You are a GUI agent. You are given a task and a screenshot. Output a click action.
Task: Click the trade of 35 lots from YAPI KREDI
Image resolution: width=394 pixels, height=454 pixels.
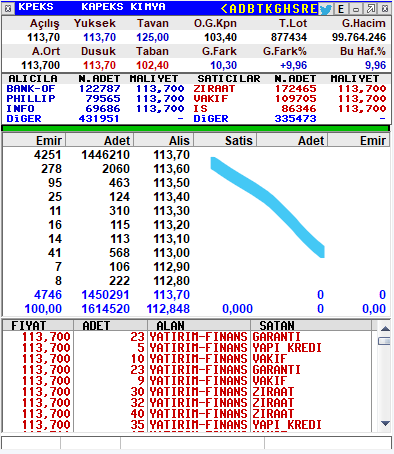tap(187, 425)
